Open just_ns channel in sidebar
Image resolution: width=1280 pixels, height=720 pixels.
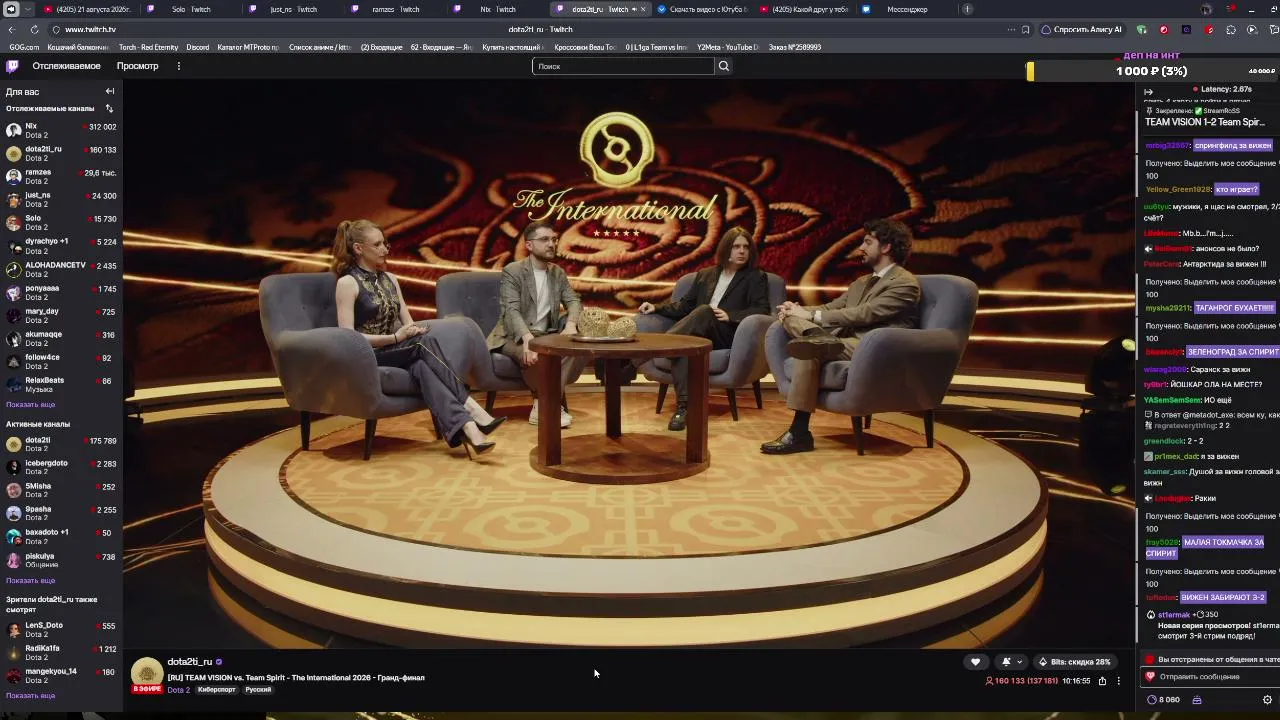tap(61, 199)
